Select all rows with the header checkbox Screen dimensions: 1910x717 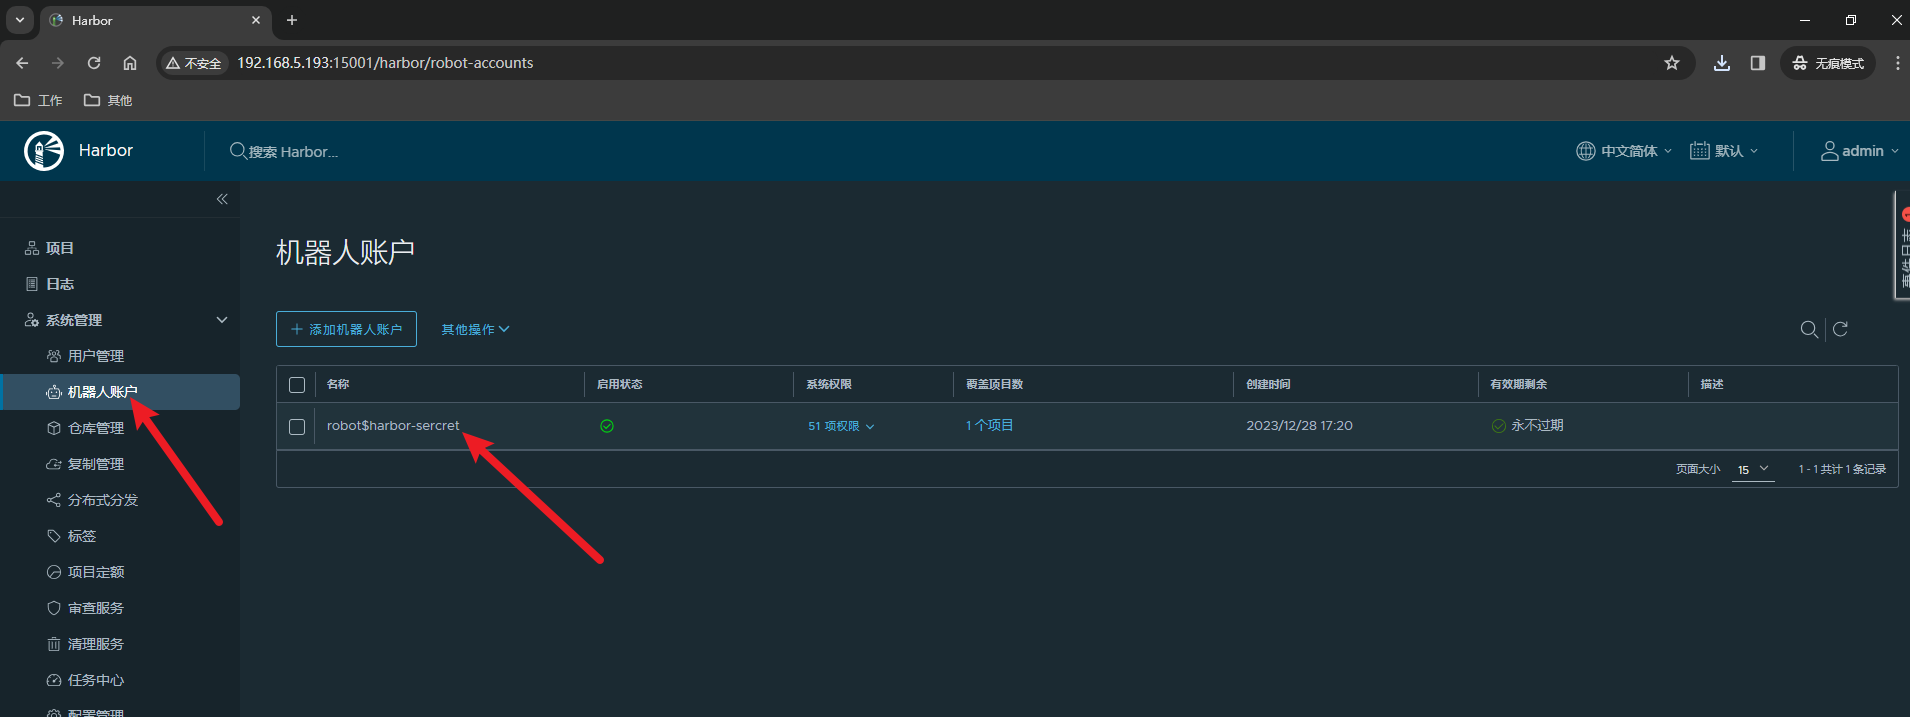click(x=297, y=385)
